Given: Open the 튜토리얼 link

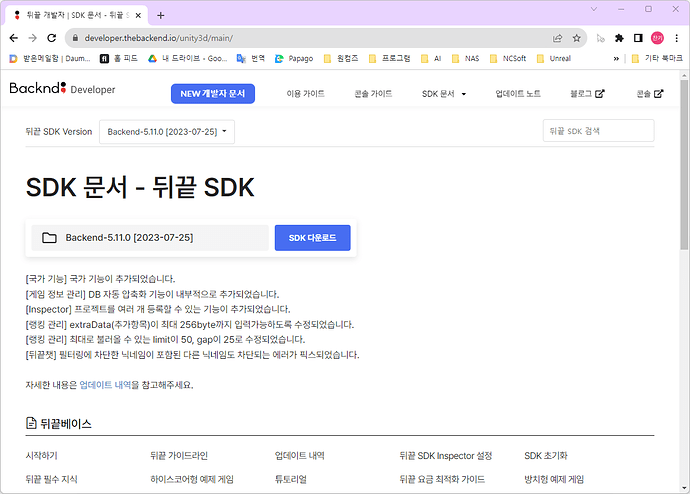Looking at the screenshot, I should pyautogui.click(x=290, y=479).
